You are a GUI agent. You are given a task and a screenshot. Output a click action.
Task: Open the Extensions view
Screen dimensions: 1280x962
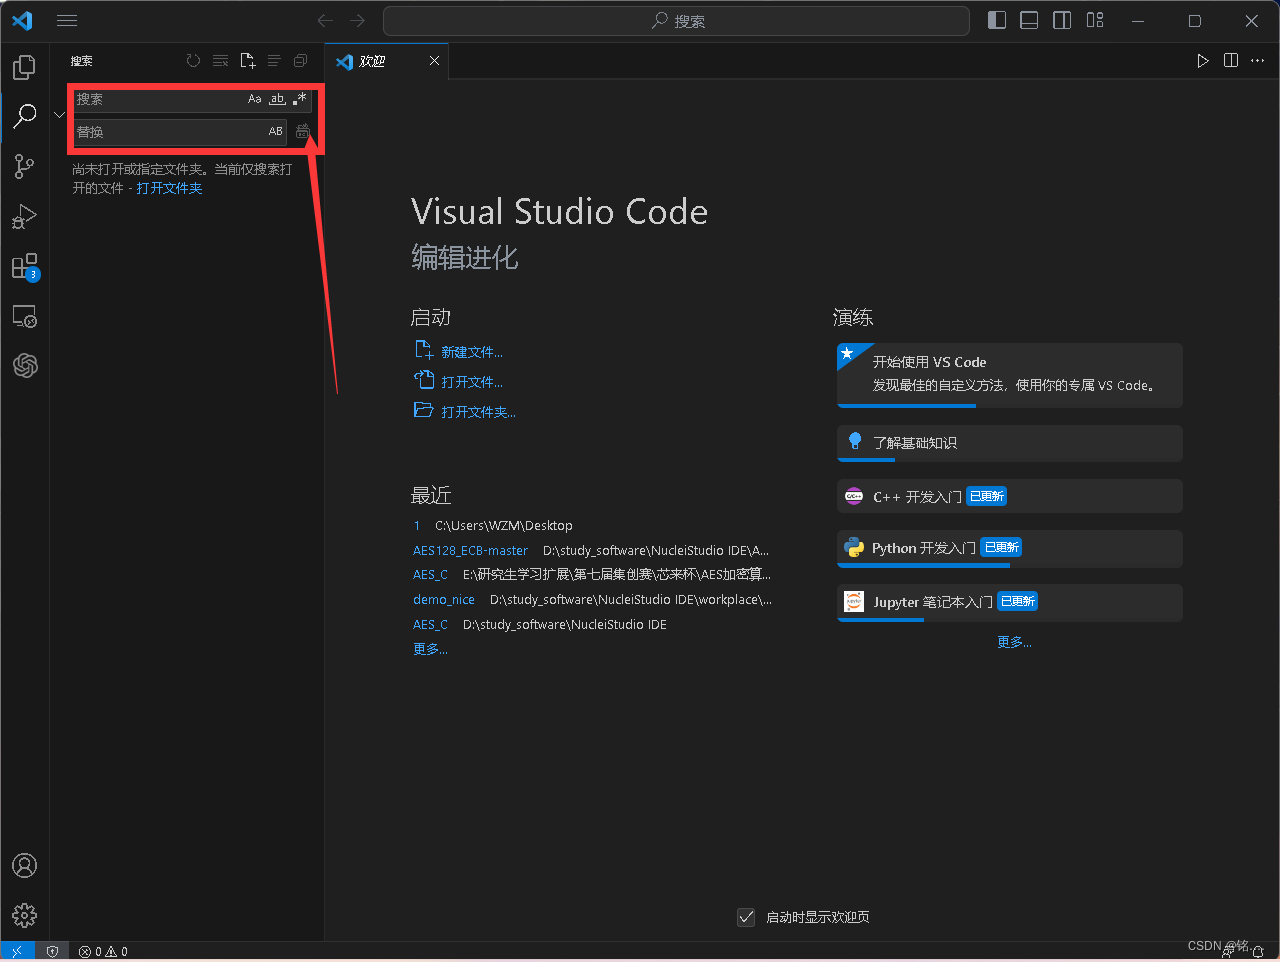point(25,266)
